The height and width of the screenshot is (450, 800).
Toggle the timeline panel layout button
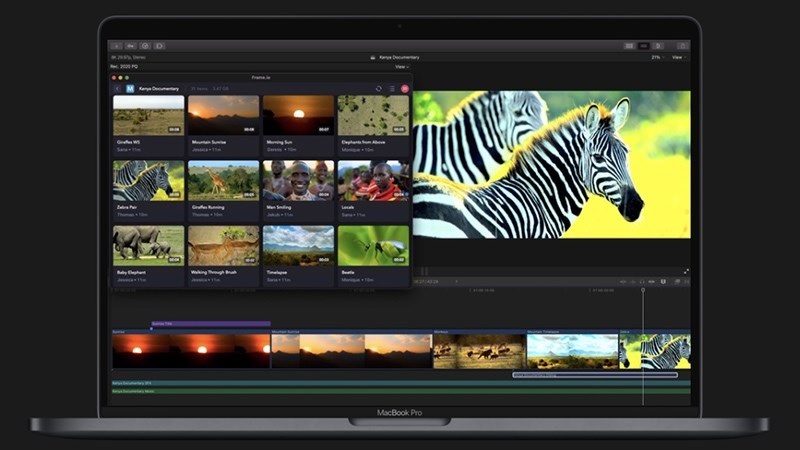644,46
